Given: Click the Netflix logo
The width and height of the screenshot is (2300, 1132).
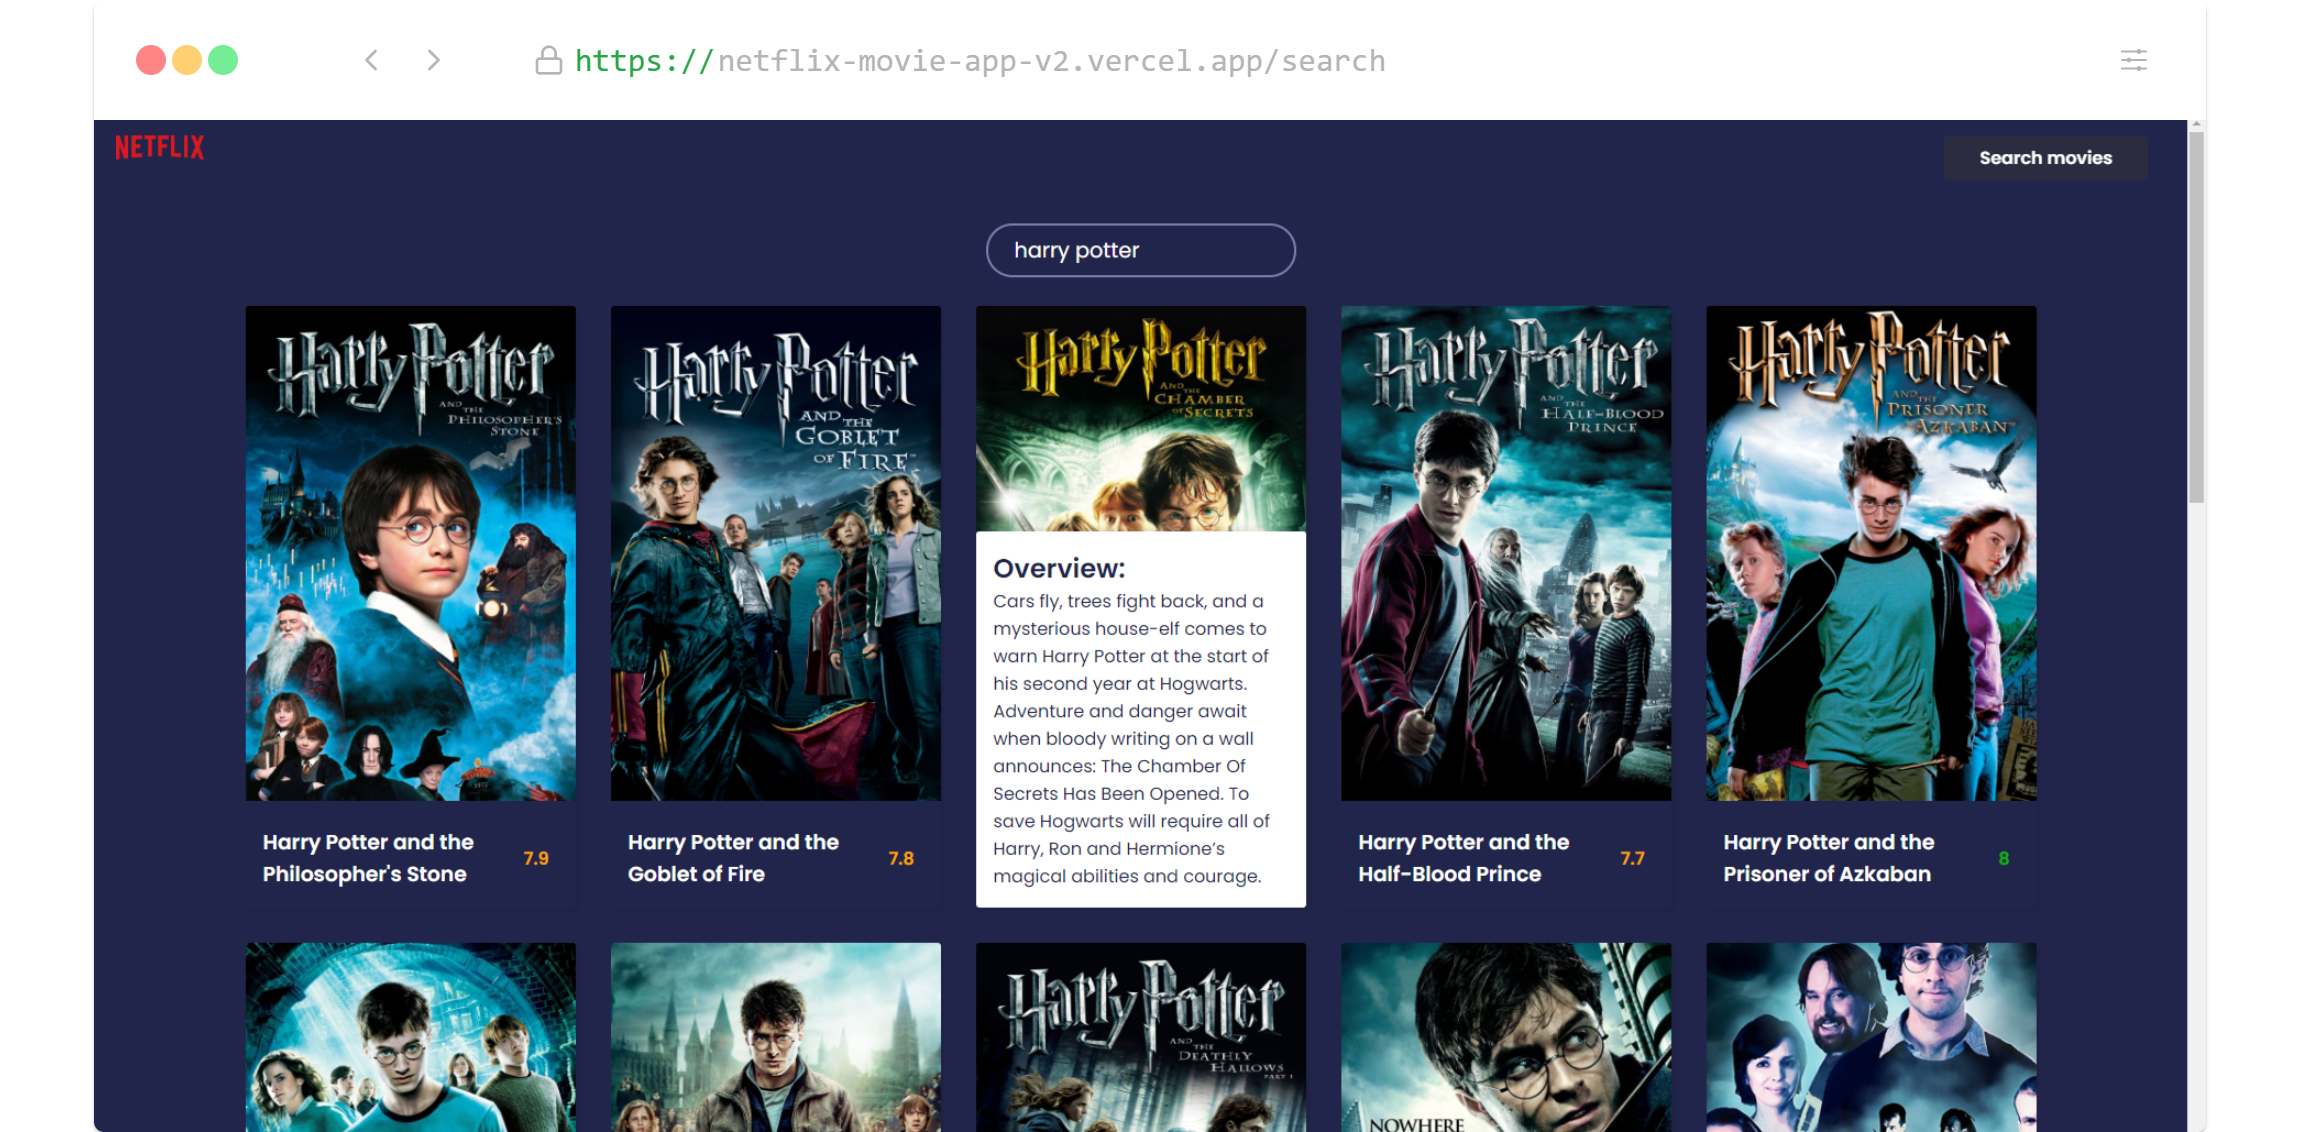Looking at the screenshot, I should (159, 148).
